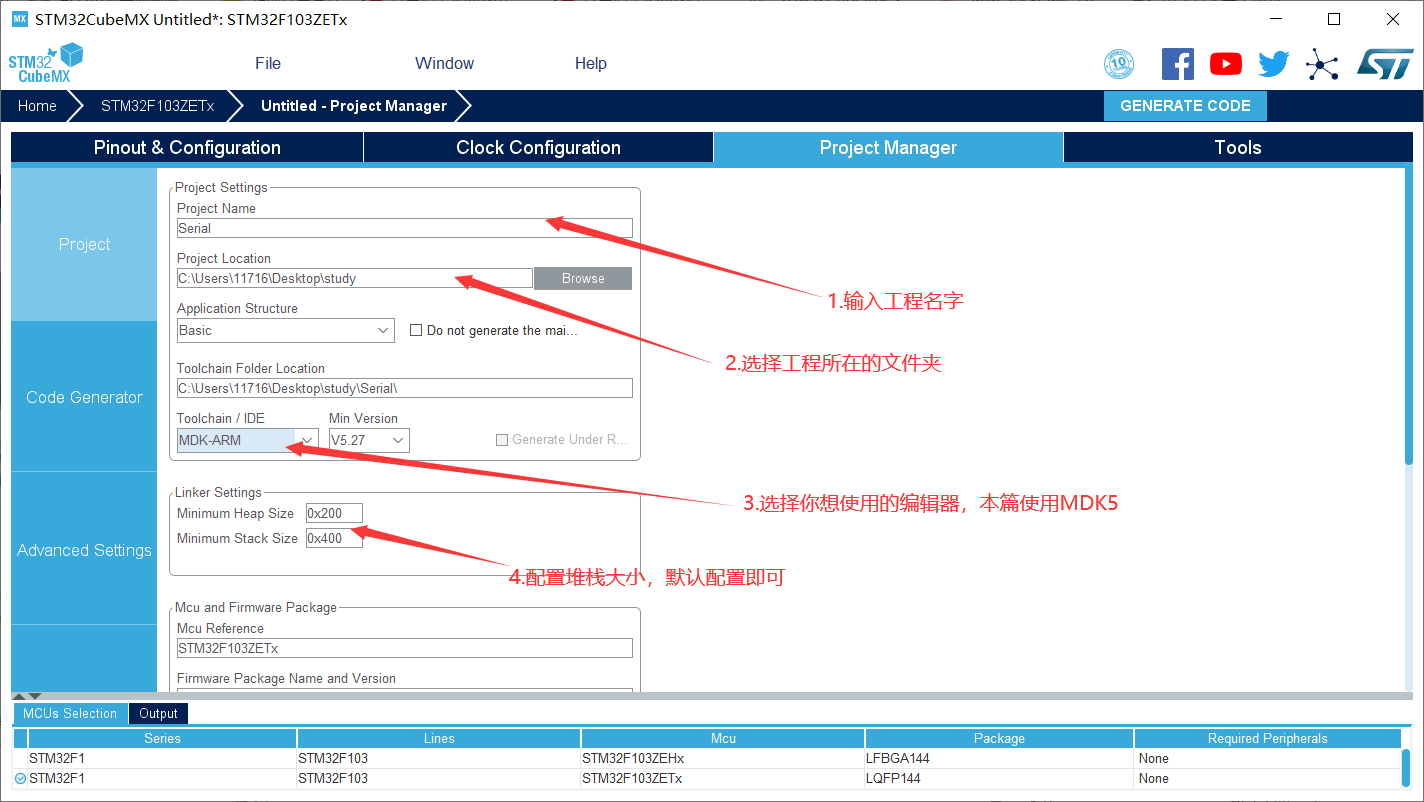The image size is (1424, 802).
Task: Open the Window menu
Action: tap(444, 63)
